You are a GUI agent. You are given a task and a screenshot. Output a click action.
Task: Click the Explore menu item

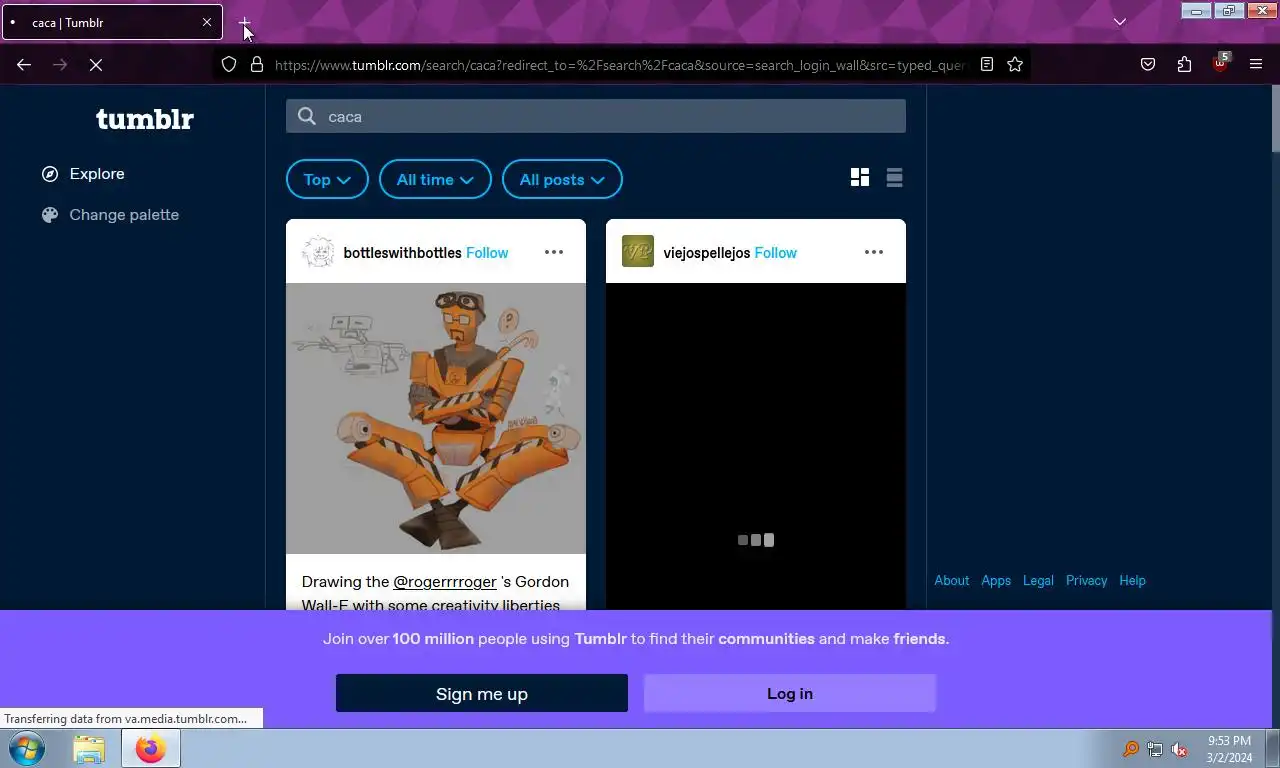click(x=97, y=174)
